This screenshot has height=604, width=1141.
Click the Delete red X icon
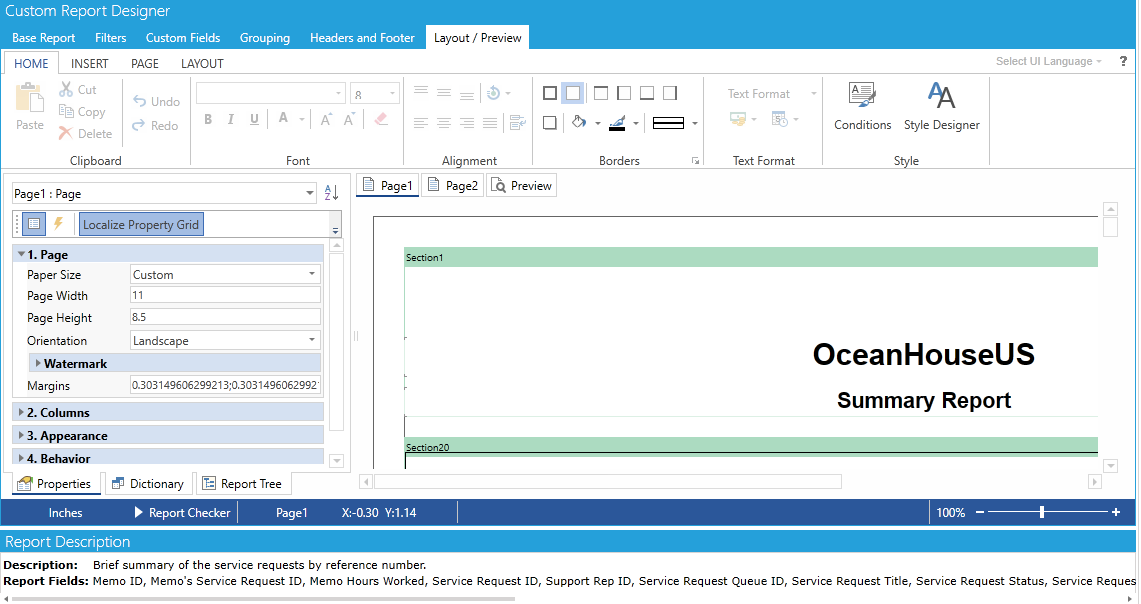(x=65, y=133)
